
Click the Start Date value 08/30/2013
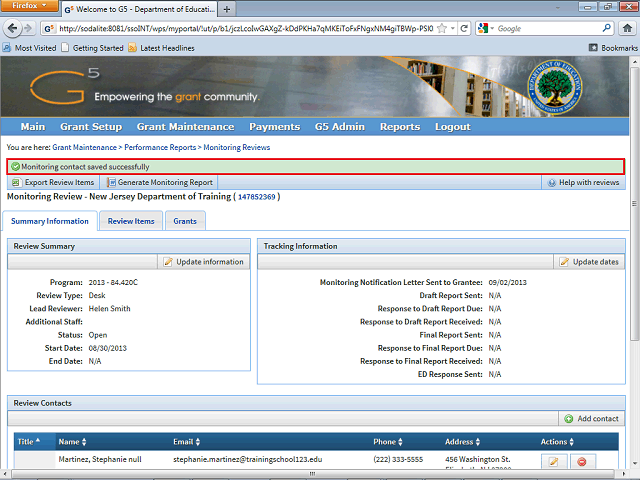tap(108, 348)
